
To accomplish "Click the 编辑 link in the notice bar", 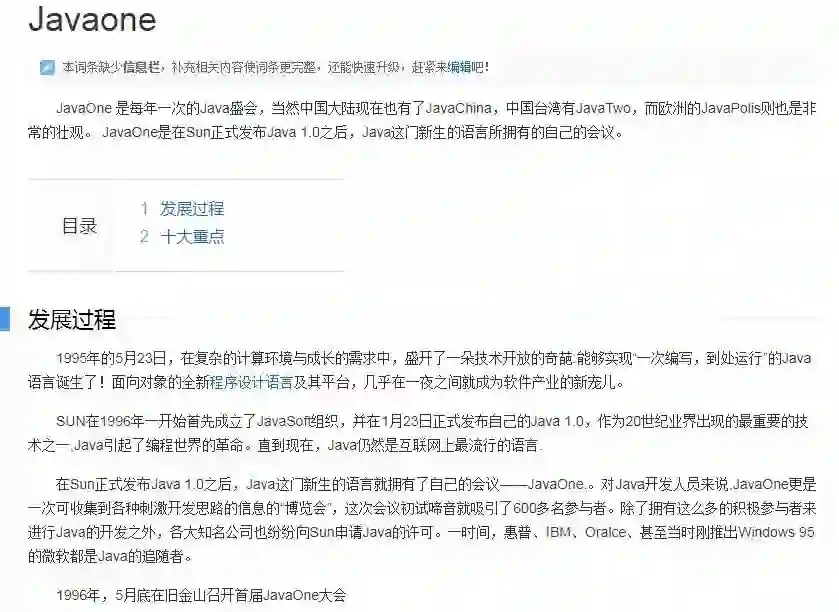I will [459, 67].
